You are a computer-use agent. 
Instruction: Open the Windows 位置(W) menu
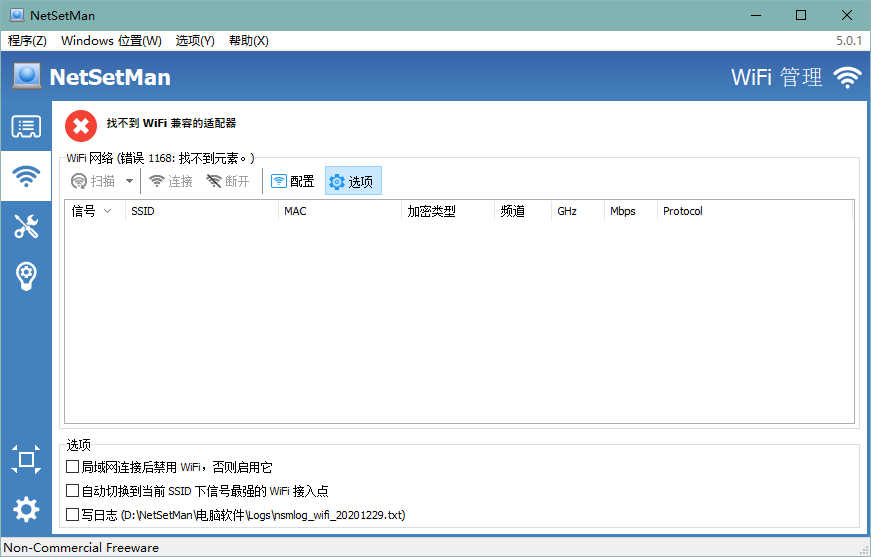tap(111, 41)
